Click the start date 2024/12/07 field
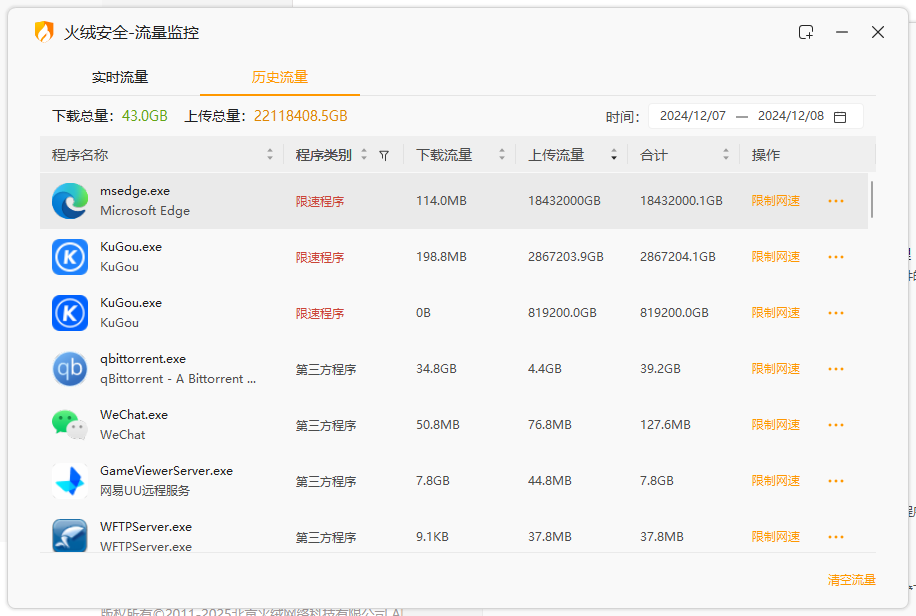The image size is (916, 616). pyautogui.click(x=693, y=116)
